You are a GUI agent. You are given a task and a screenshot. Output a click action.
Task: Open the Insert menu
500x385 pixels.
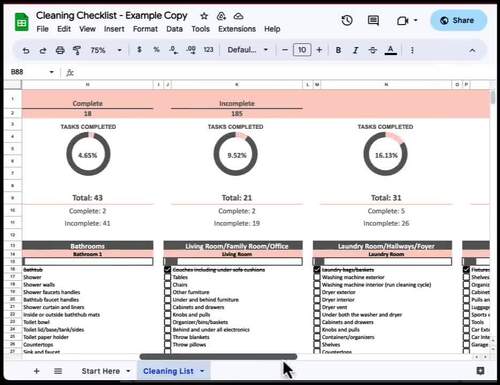114,29
